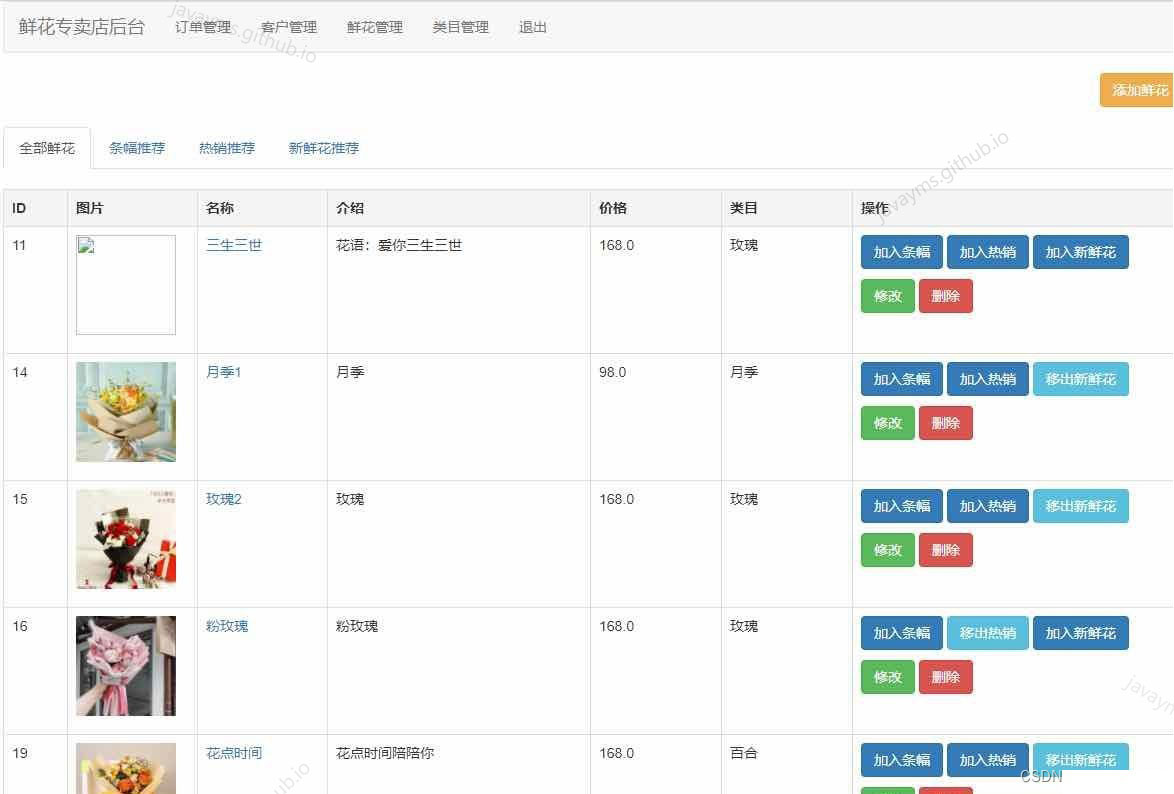The width and height of the screenshot is (1174, 794).
Task: Click 删除 on the 粉玫瑰 row
Action: (945, 676)
